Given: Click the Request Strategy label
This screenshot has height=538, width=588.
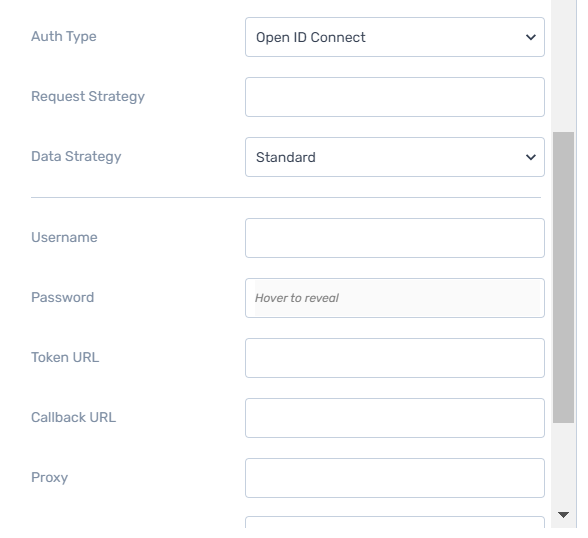Looking at the screenshot, I should coord(88,96).
